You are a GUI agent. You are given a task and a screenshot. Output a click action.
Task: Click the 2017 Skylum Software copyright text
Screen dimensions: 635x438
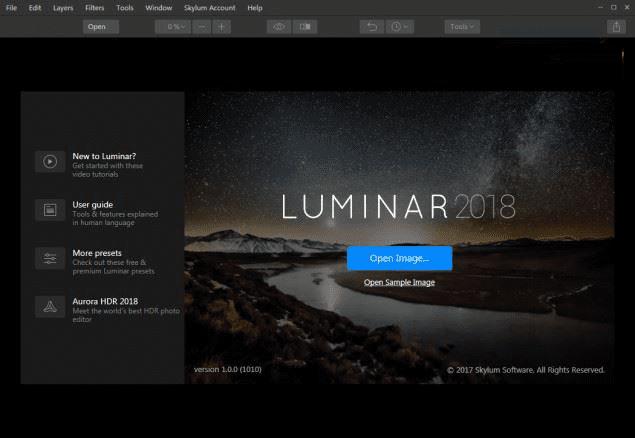pos(526,370)
